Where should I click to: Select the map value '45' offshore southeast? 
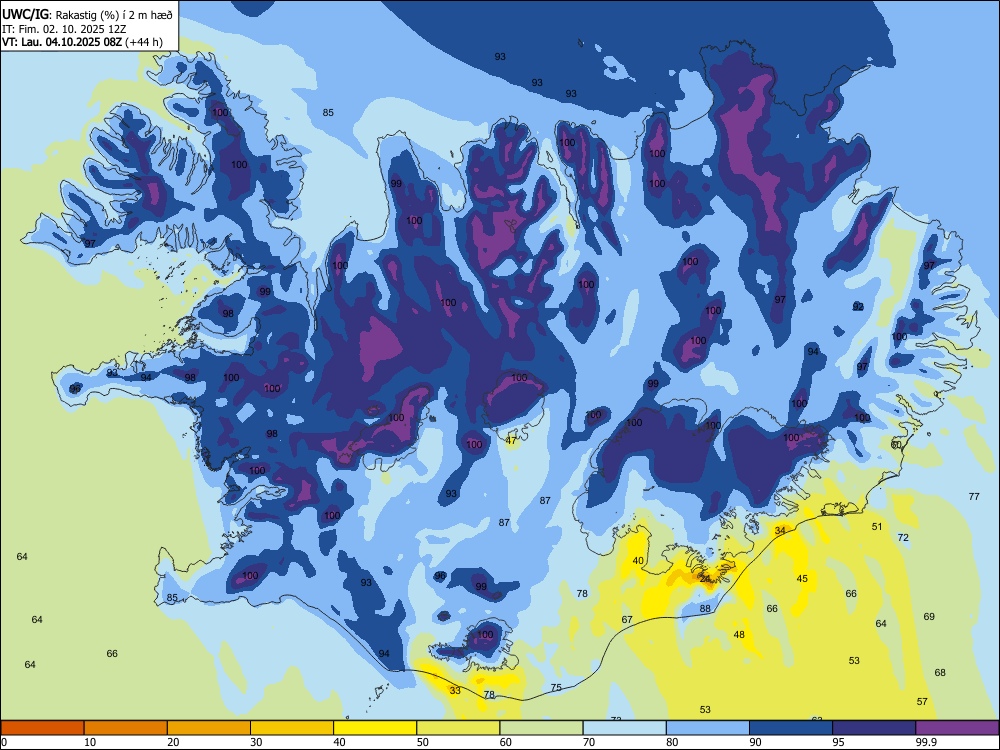pyautogui.click(x=802, y=578)
